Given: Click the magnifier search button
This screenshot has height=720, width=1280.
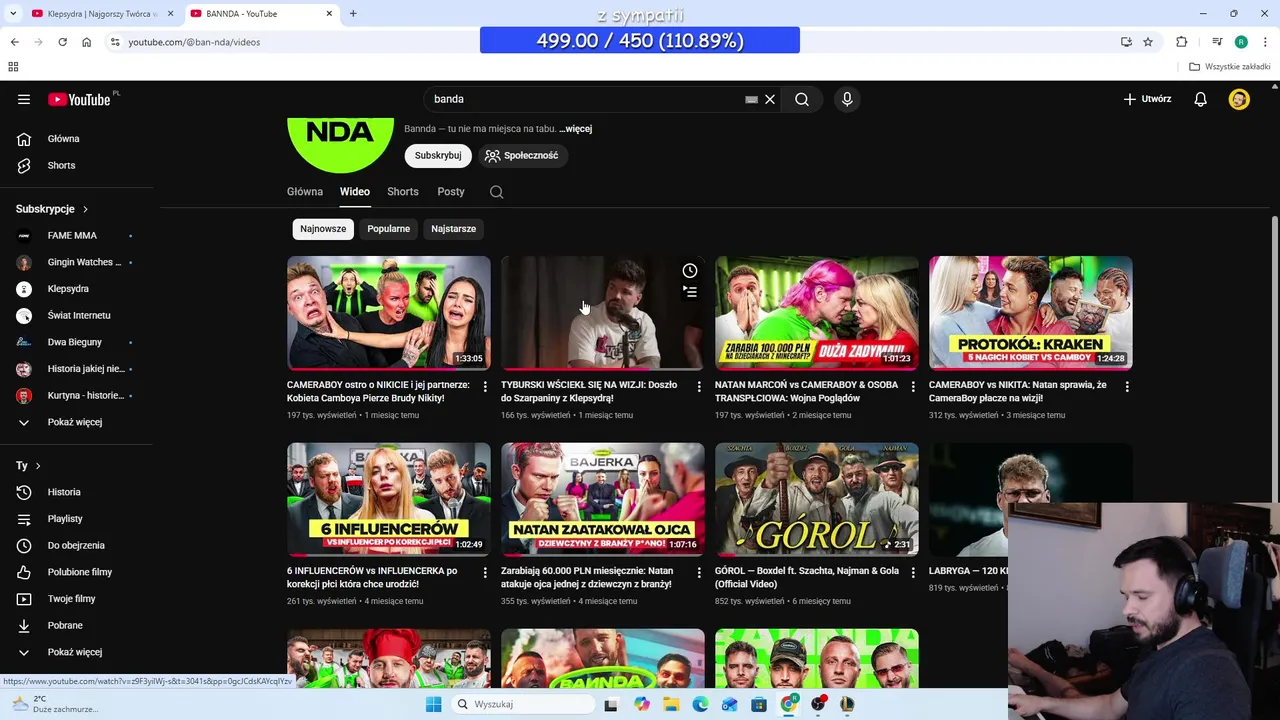Looking at the screenshot, I should (x=802, y=99).
